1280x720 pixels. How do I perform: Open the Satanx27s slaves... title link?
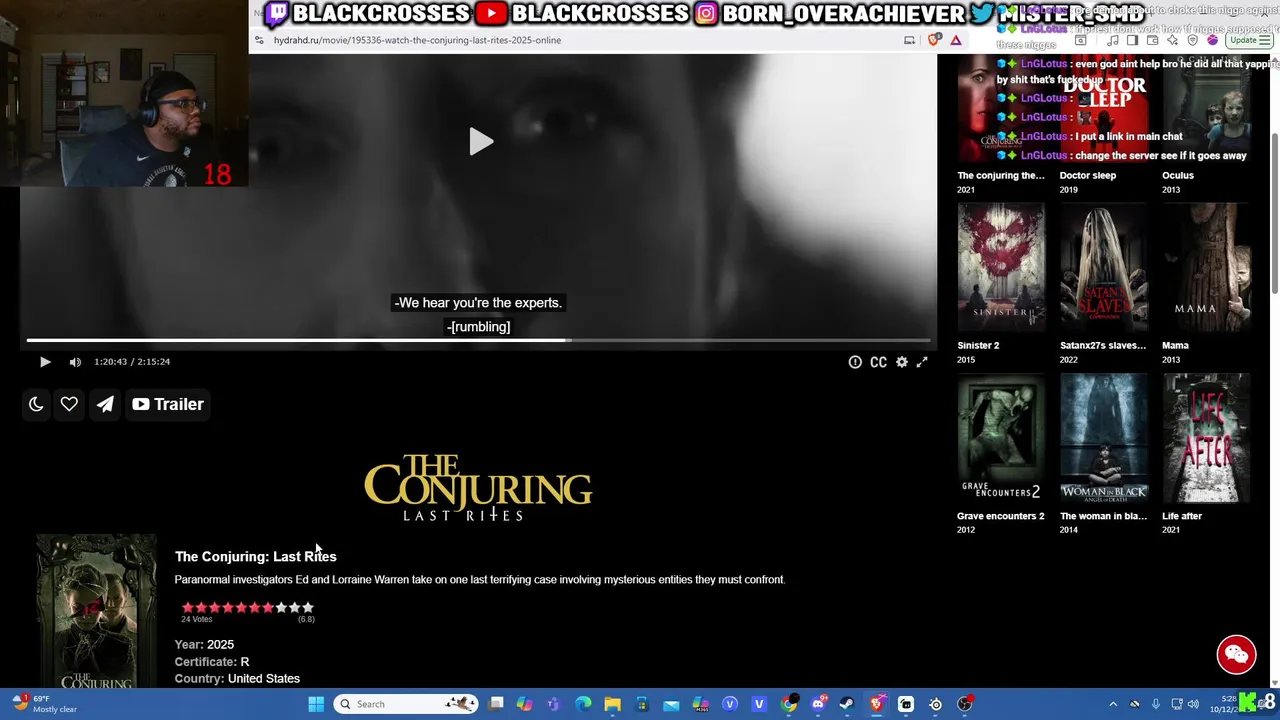point(1103,345)
